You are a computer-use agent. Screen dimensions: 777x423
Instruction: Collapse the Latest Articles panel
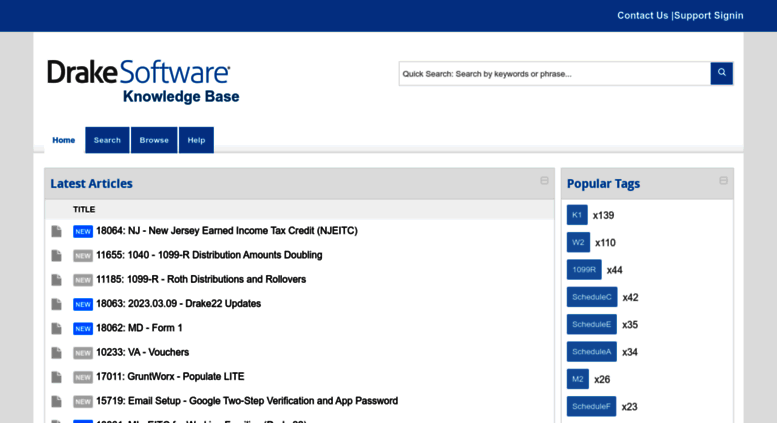coord(544,181)
